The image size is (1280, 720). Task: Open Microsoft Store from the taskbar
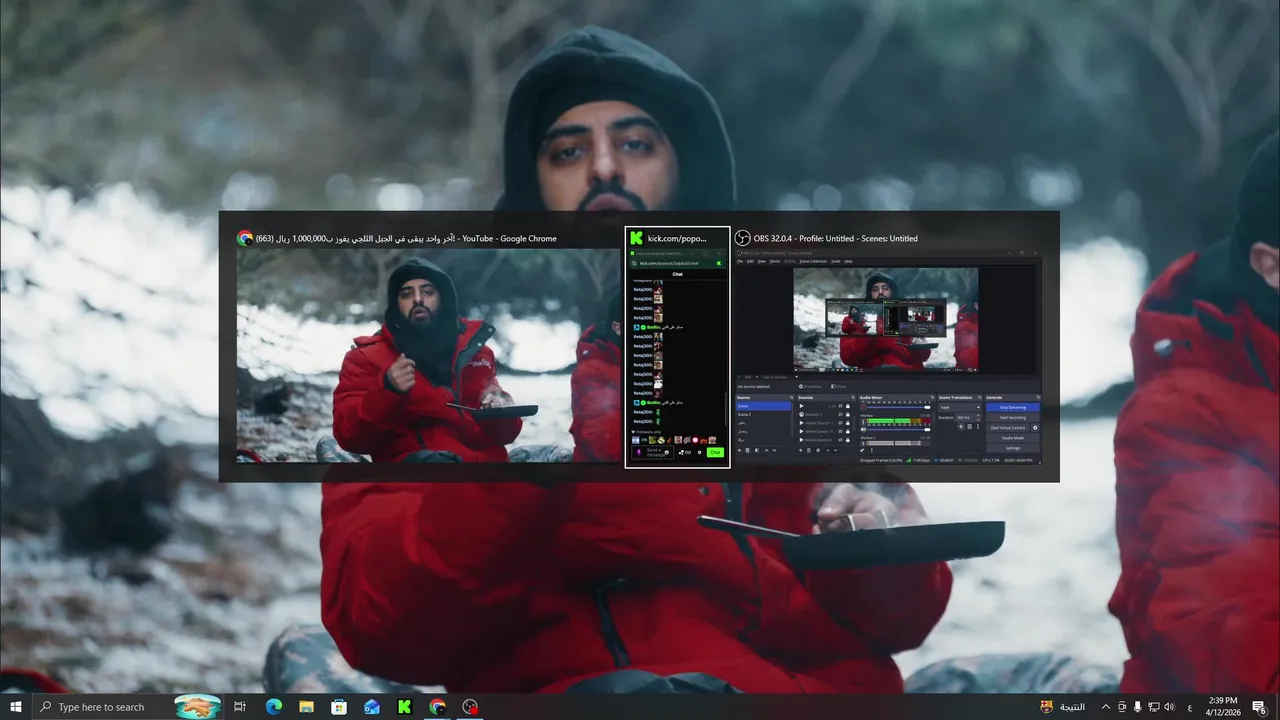click(339, 707)
